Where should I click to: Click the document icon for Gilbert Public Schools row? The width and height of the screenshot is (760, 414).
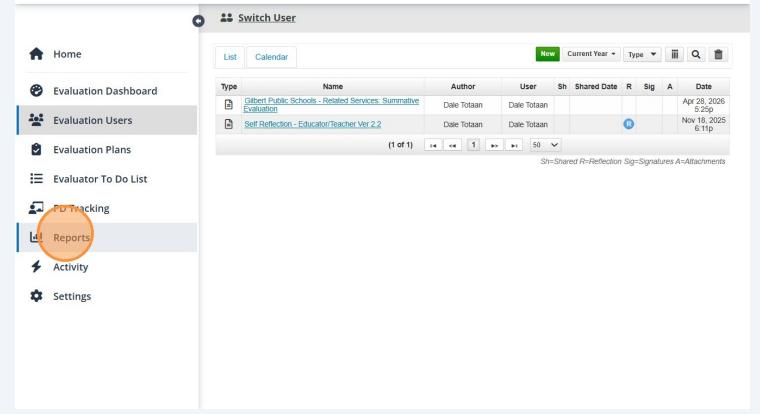(228, 105)
